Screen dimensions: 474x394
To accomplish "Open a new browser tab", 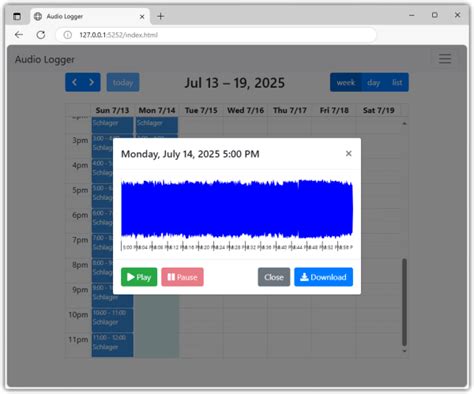I will tap(161, 16).
